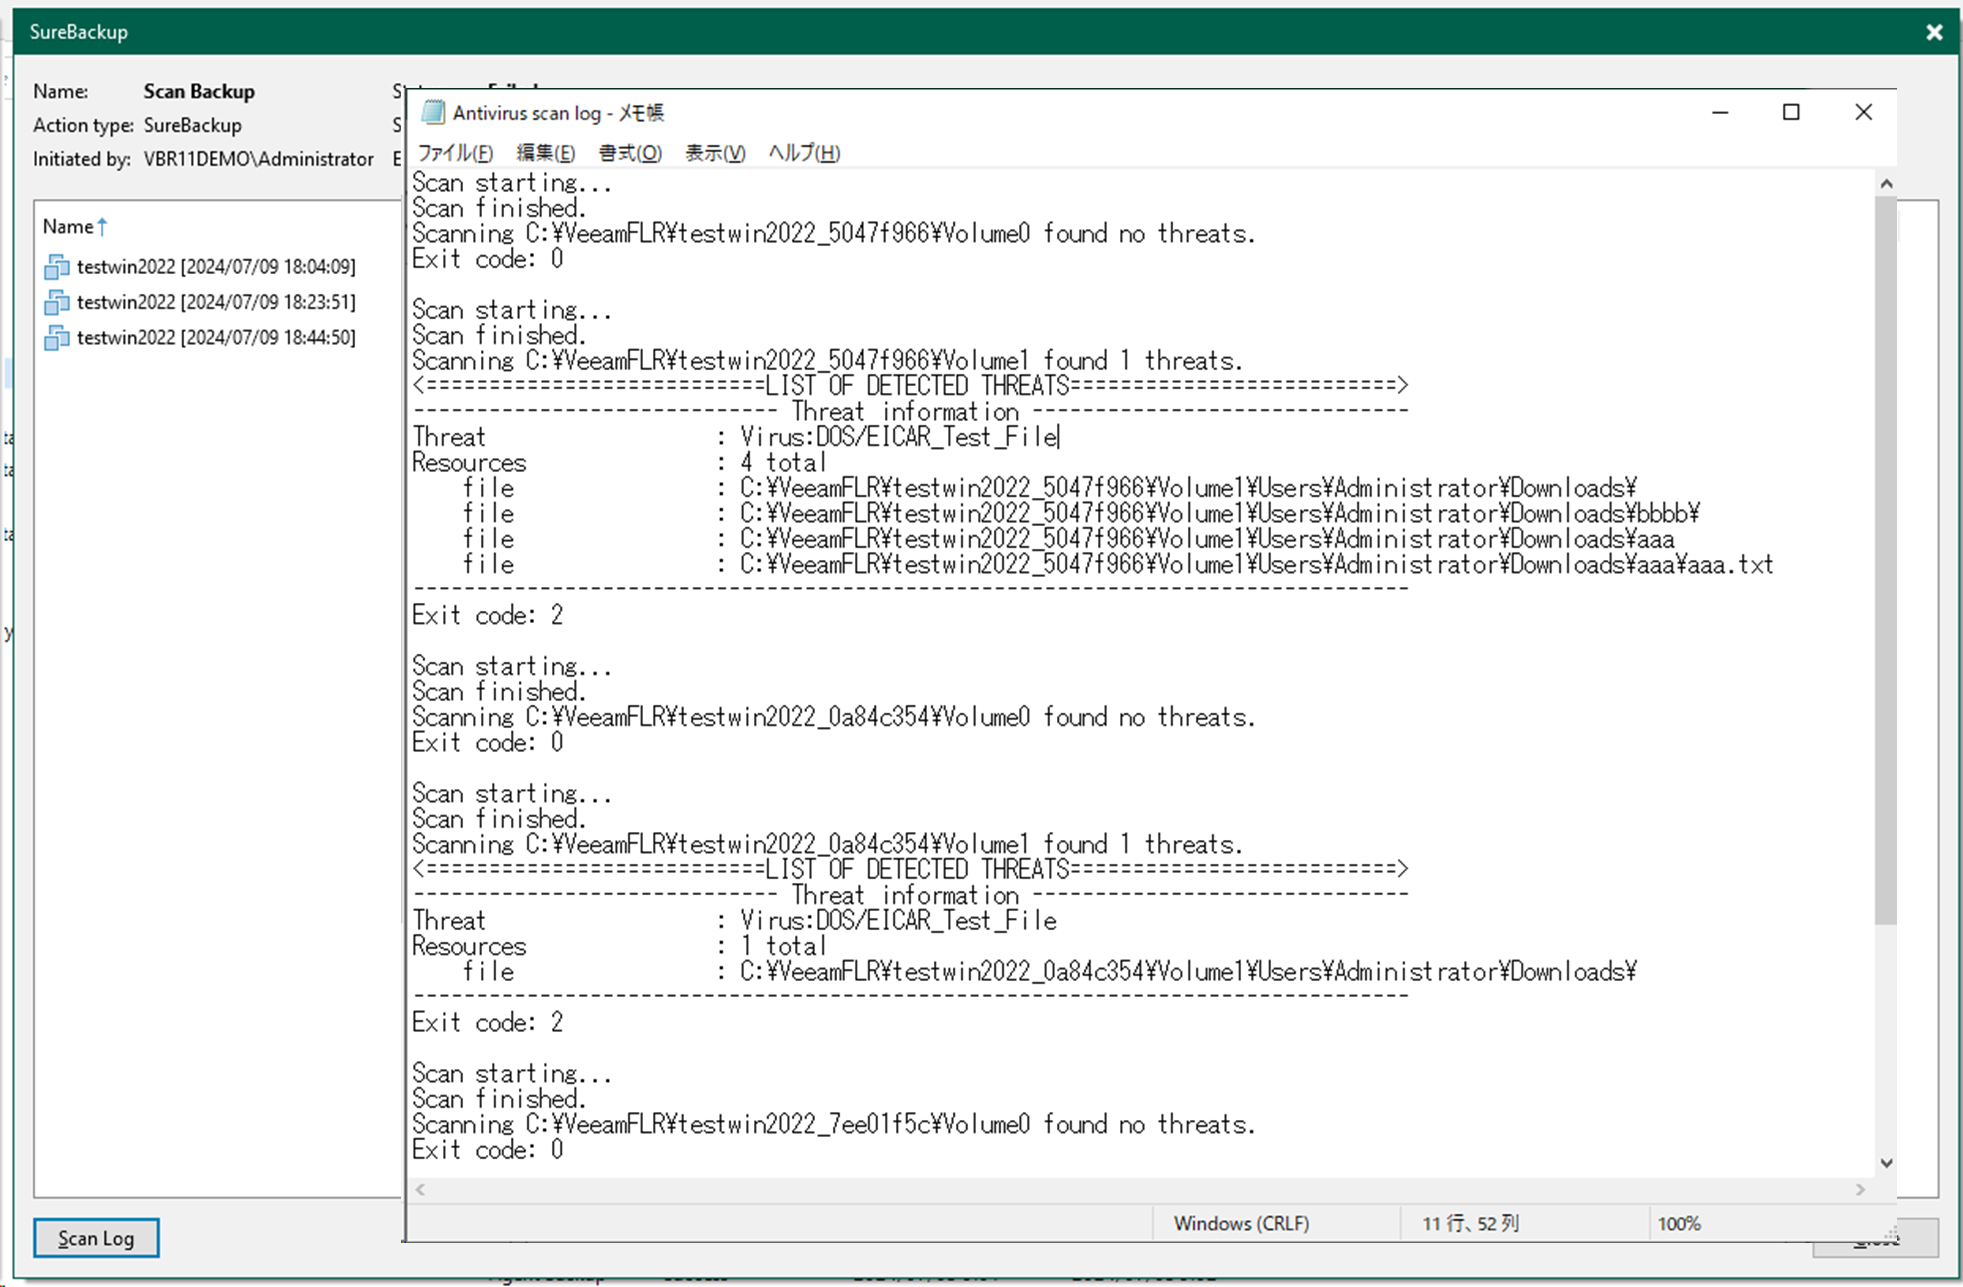The height and width of the screenshot is (1287, 1963).
Task: Click the VBR11DEMO\Administrator initiated-by value
Action: [x=258, y=159]
